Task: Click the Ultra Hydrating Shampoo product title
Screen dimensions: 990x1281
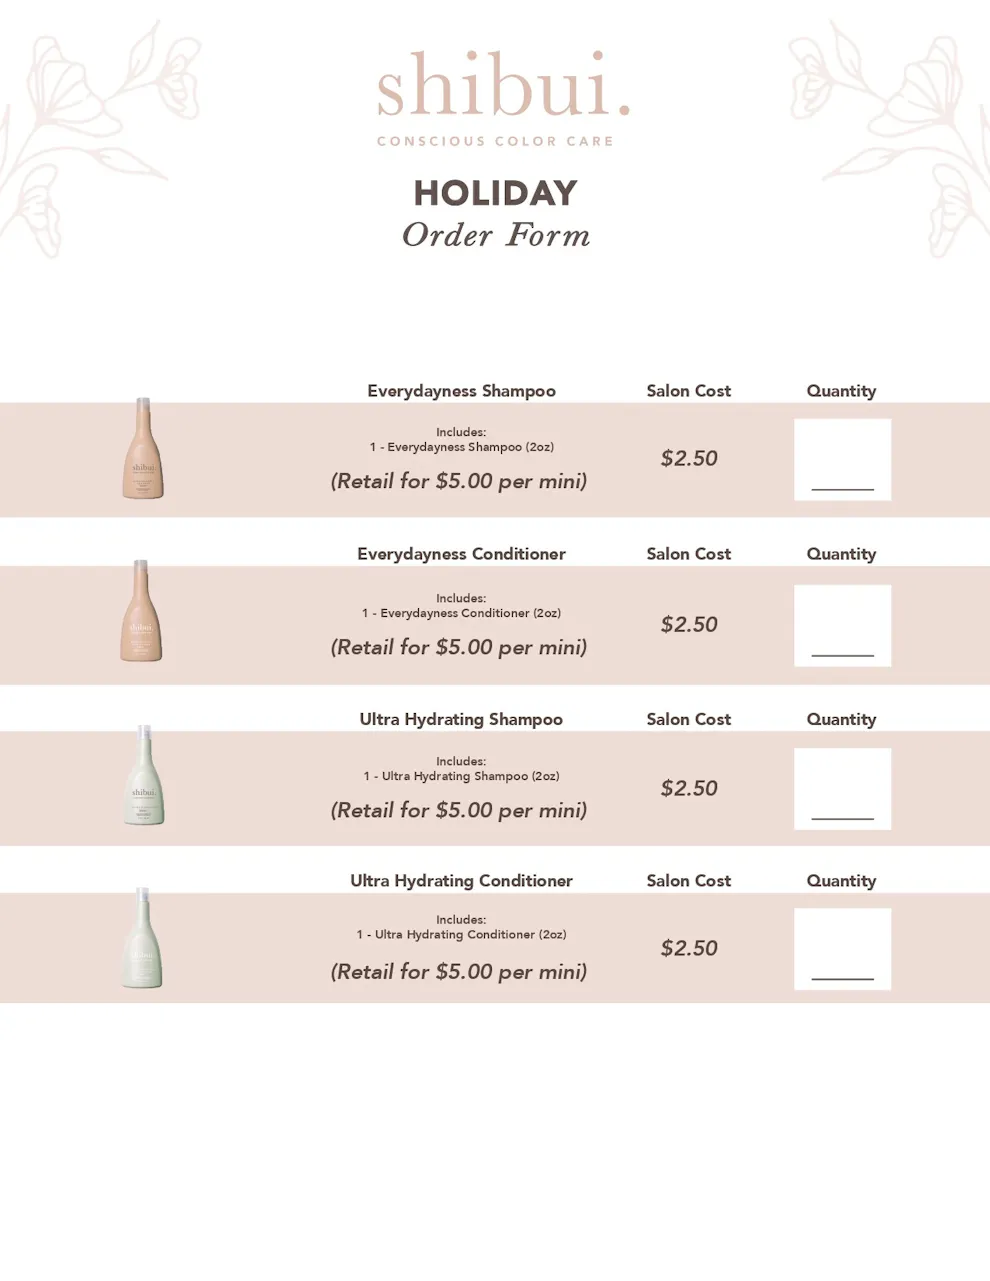Action: [x=461, y=719]
